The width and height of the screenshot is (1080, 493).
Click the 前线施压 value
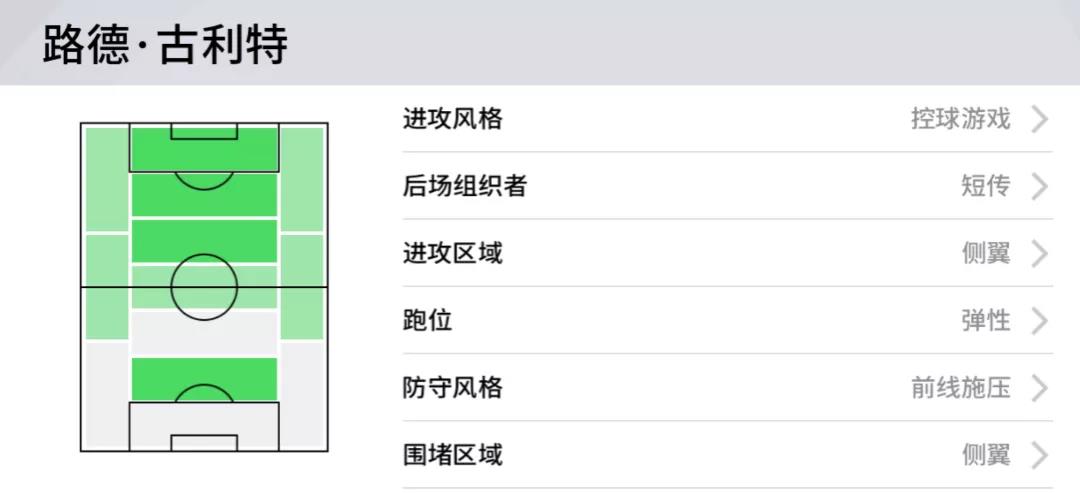pyautogui.click(x=961, y=388)
